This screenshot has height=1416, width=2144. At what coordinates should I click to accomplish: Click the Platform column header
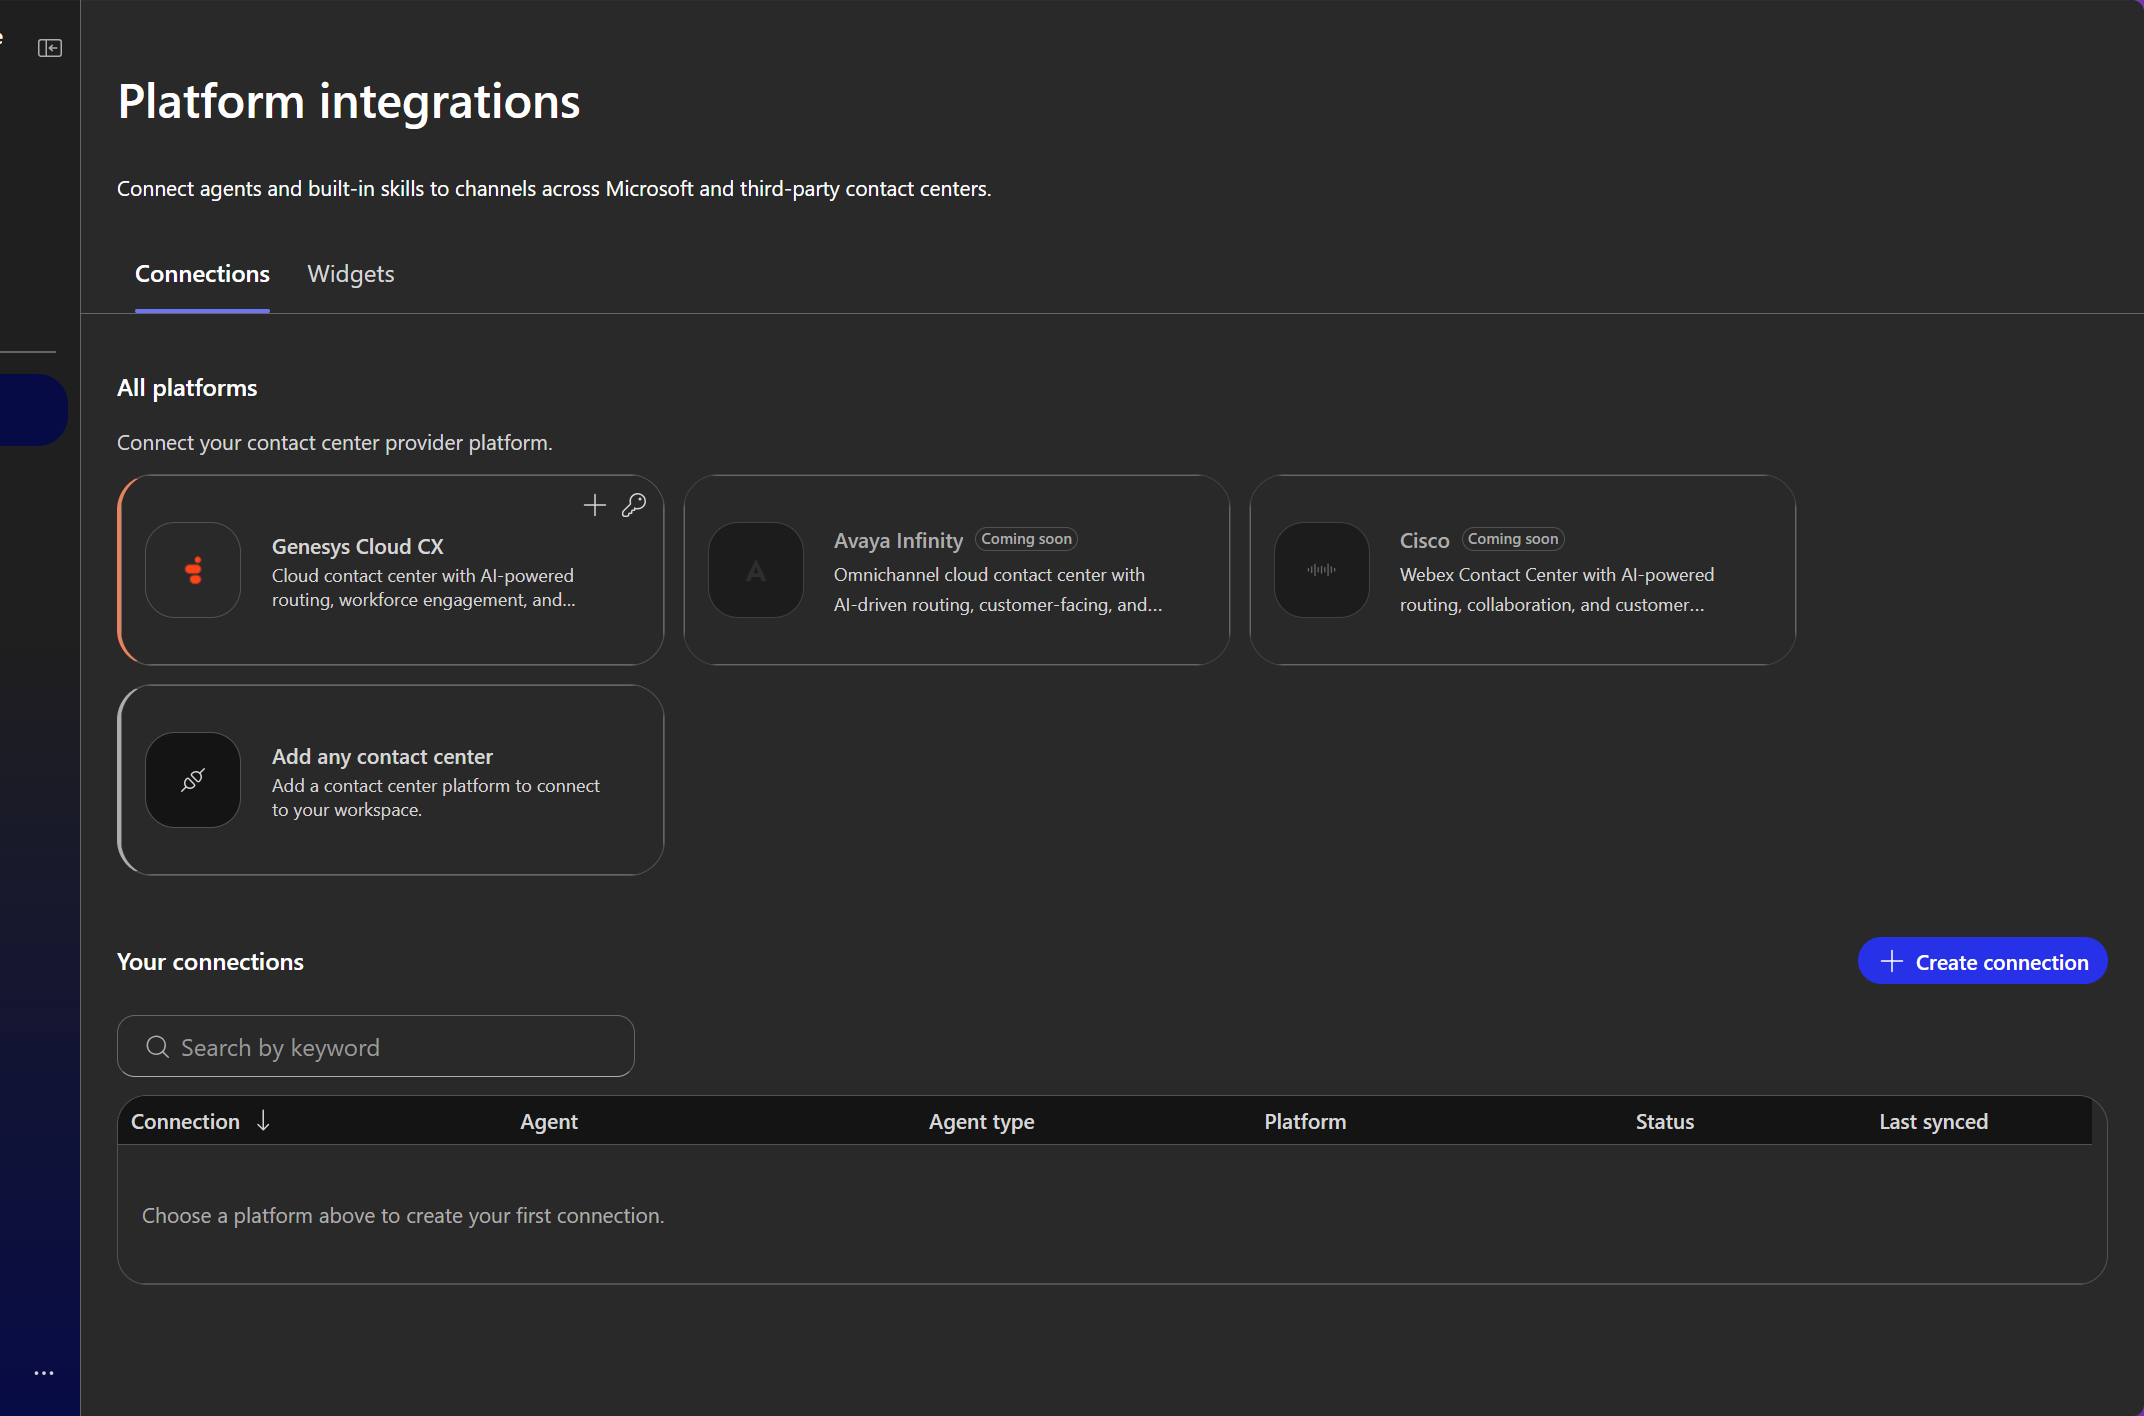pyautogui.click(x=1305, y=1122)
